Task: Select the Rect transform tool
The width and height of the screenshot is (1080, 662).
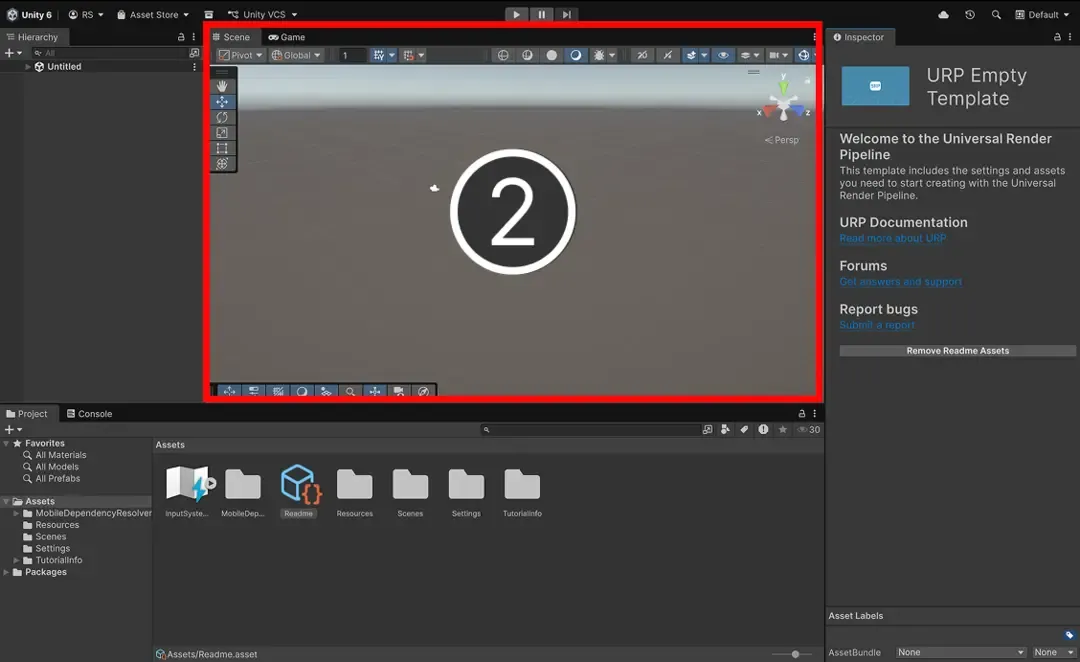Action: click(222, 148)
